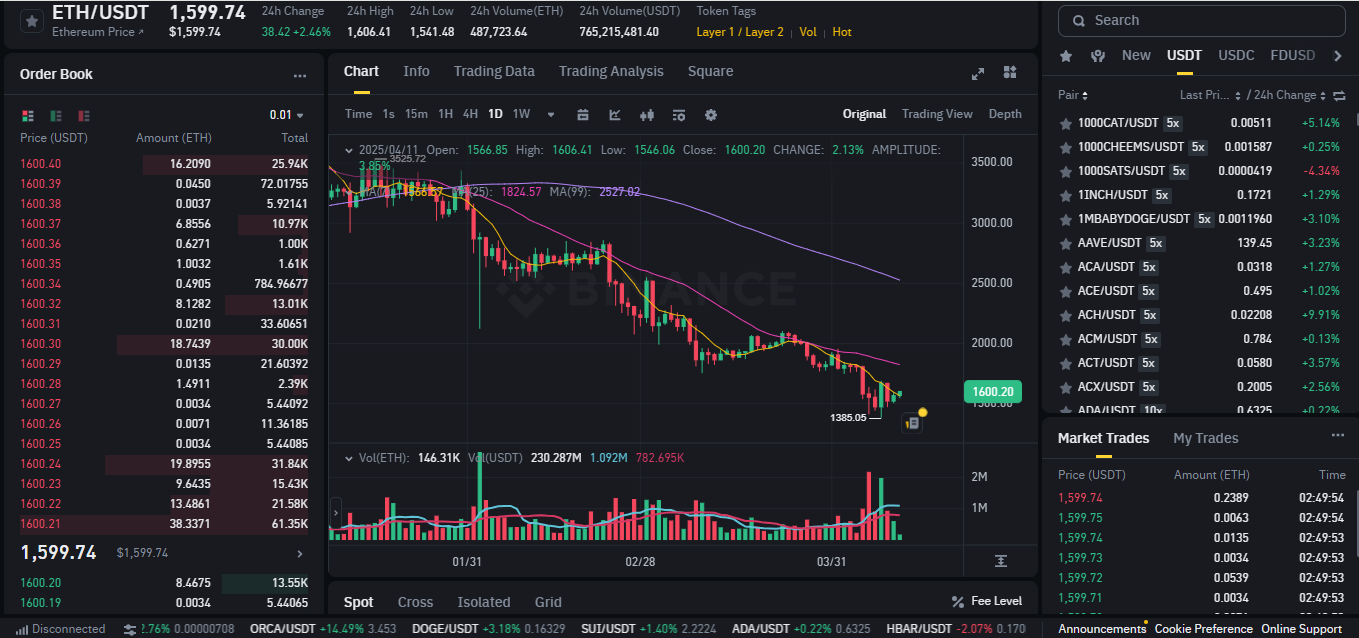The height and width of the screenshot is (638, 1359).
Task: Open the ticker bar list icon beside Disconnected
Action: click(130, 629)
